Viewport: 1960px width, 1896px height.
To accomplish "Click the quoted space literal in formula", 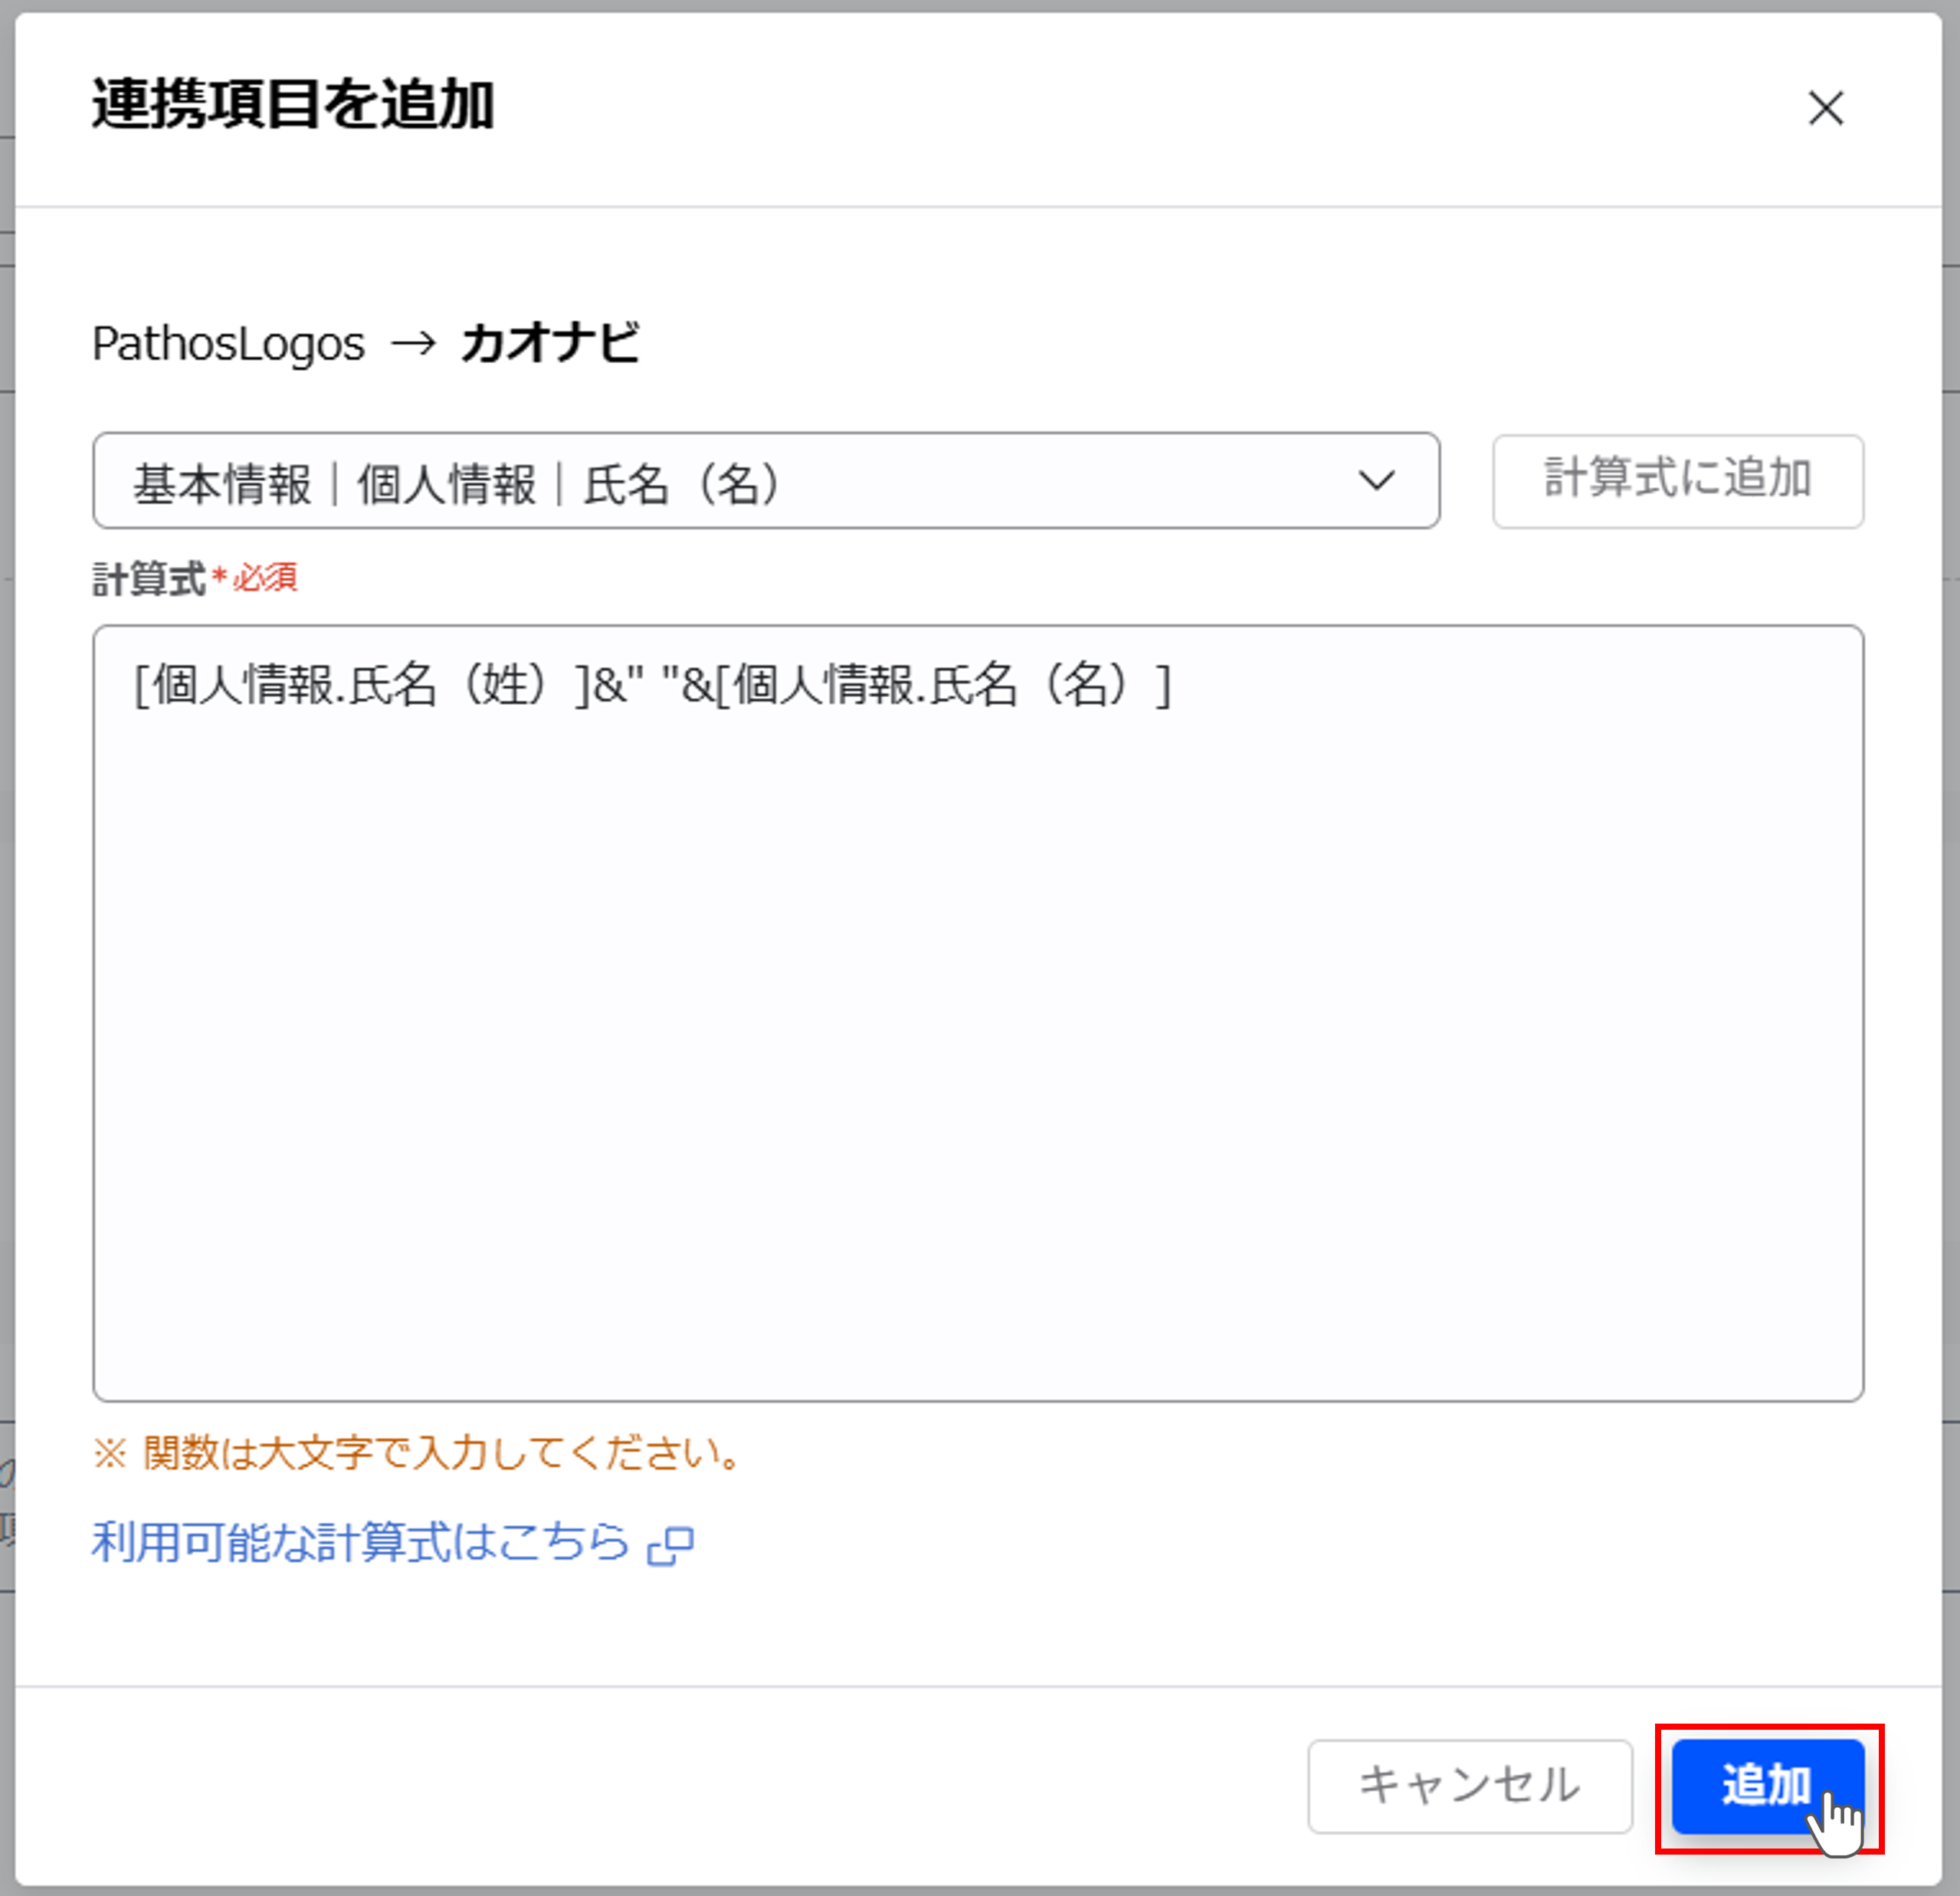I will coord(653,686).
